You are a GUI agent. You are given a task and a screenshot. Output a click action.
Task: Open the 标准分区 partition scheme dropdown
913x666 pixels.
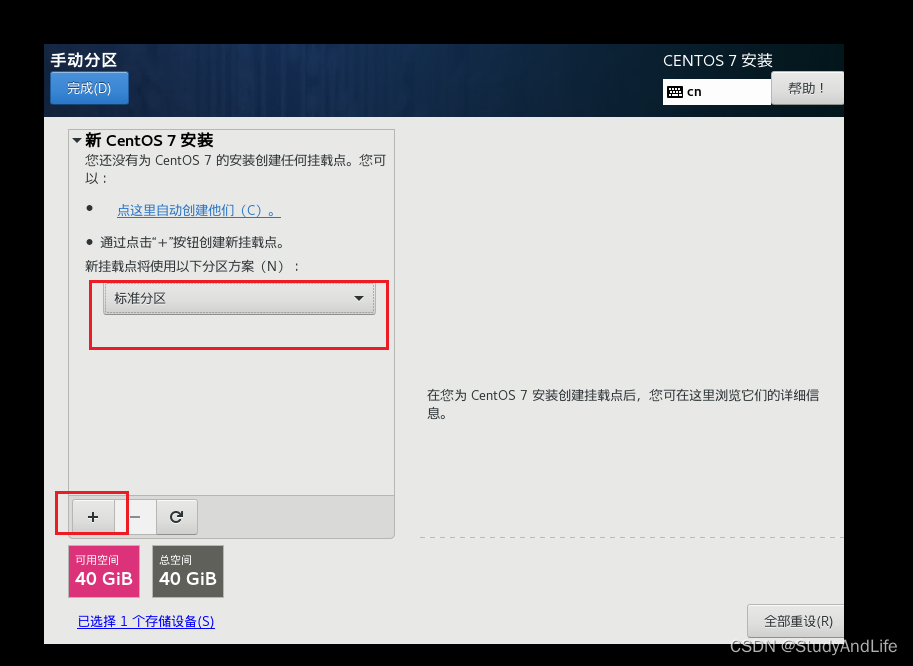238,297
